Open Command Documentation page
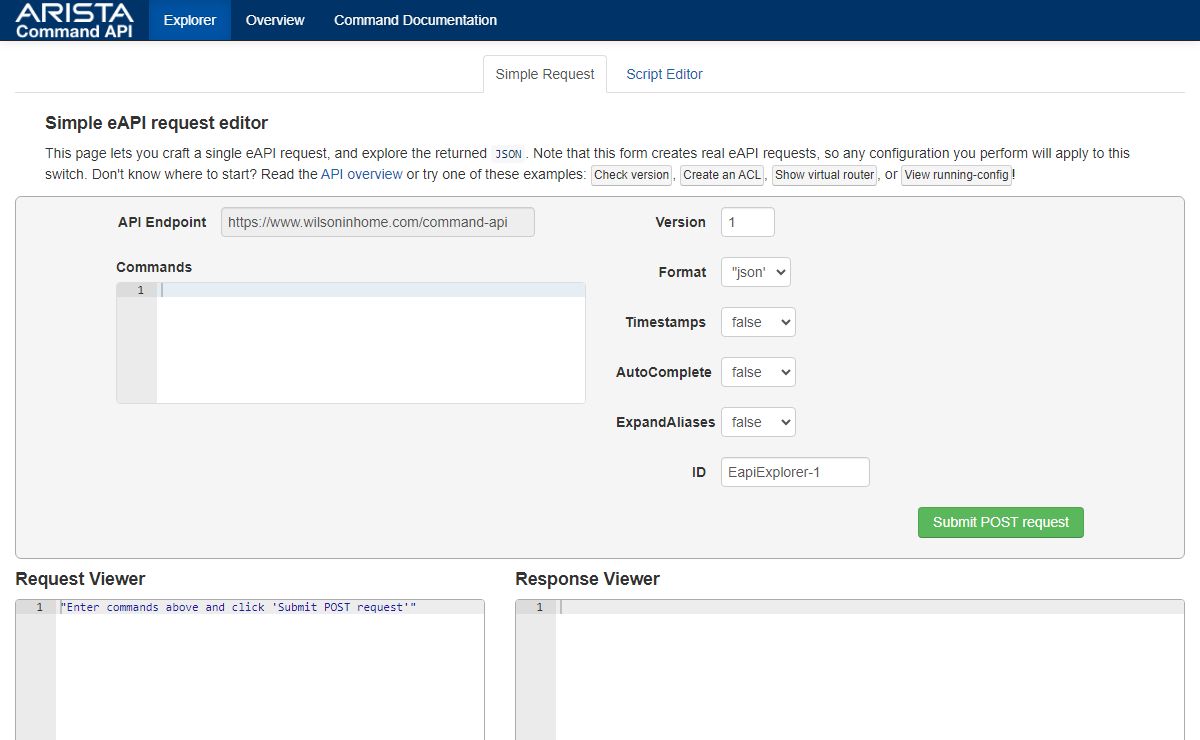Viewport: 1200px width, 740px height. pos(415,20)
